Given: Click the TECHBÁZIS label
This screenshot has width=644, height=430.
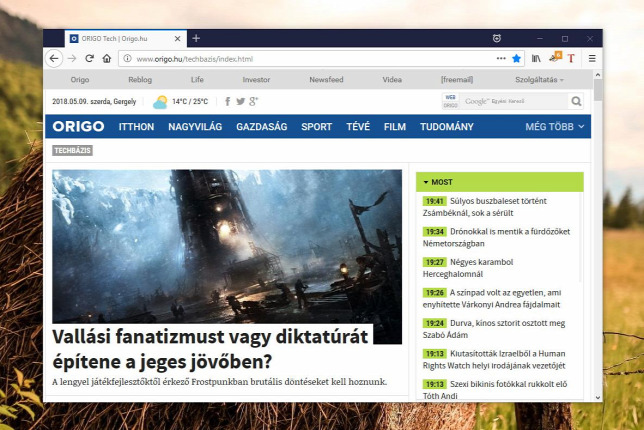Looking at the screenshot, I should [x=72, y=150].
